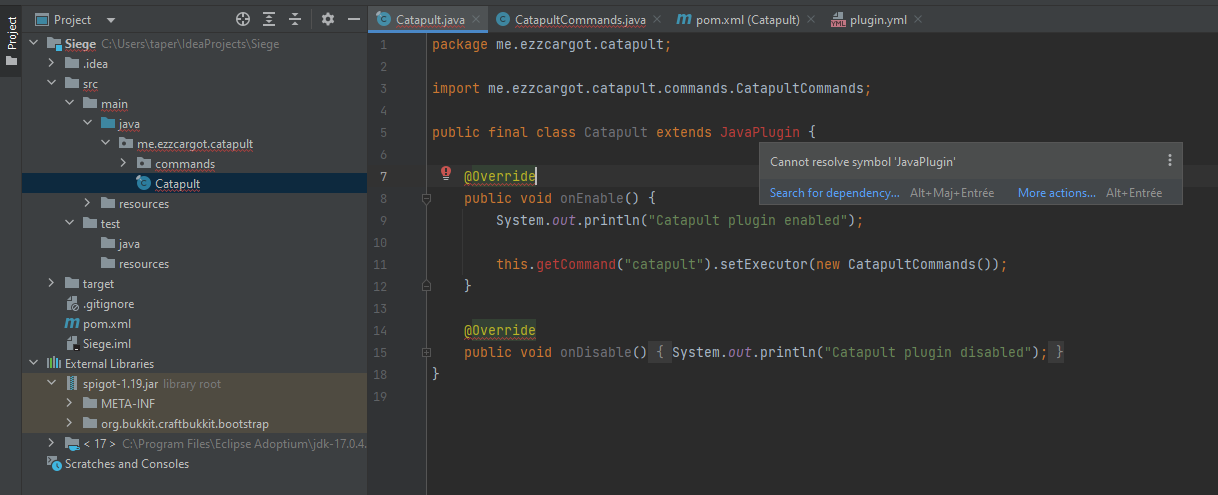This screenshot has height=495, width=1218.
Task: Close the CatapultCommands.java tab
Action: 656,19
